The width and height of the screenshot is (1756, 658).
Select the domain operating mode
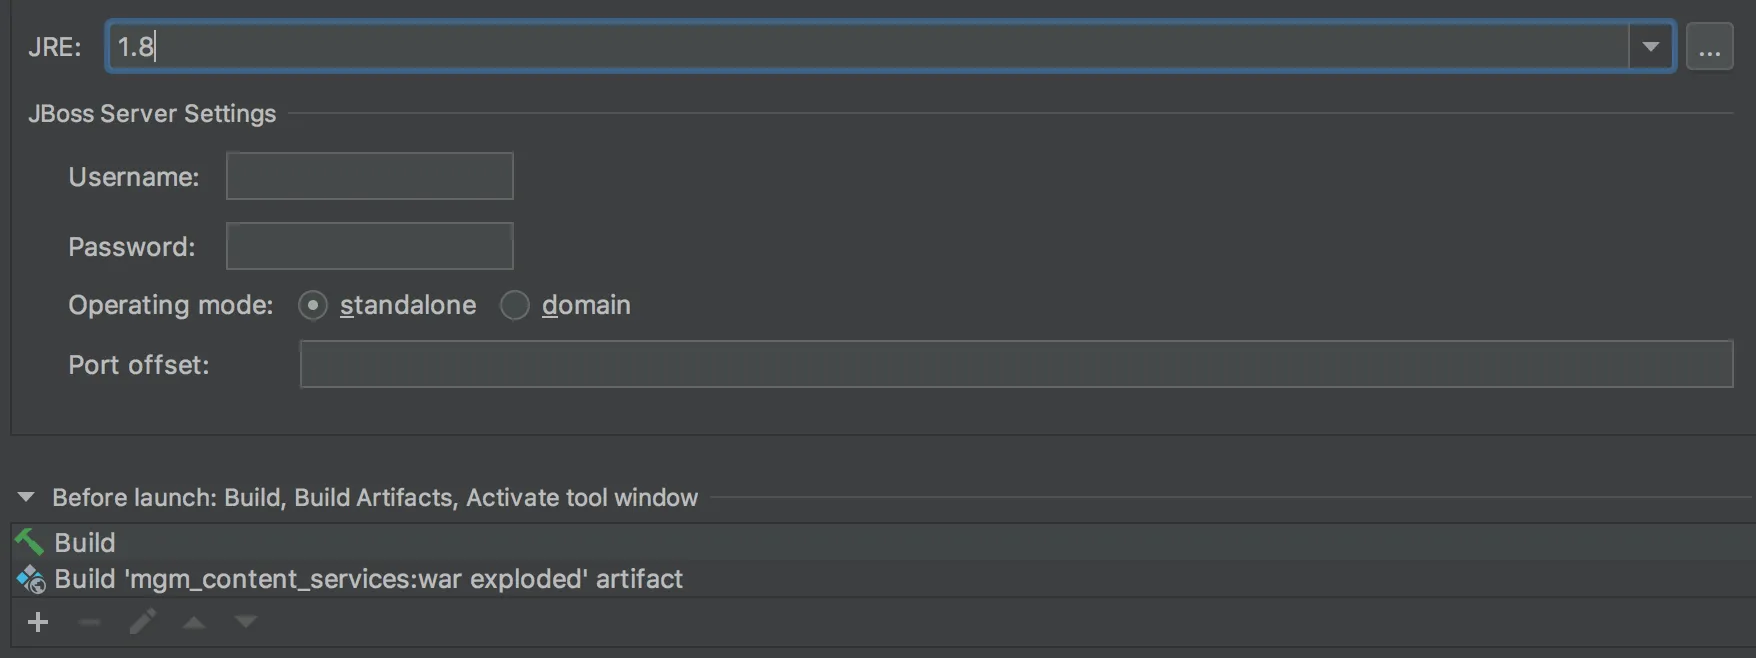(x=515, y=305)
